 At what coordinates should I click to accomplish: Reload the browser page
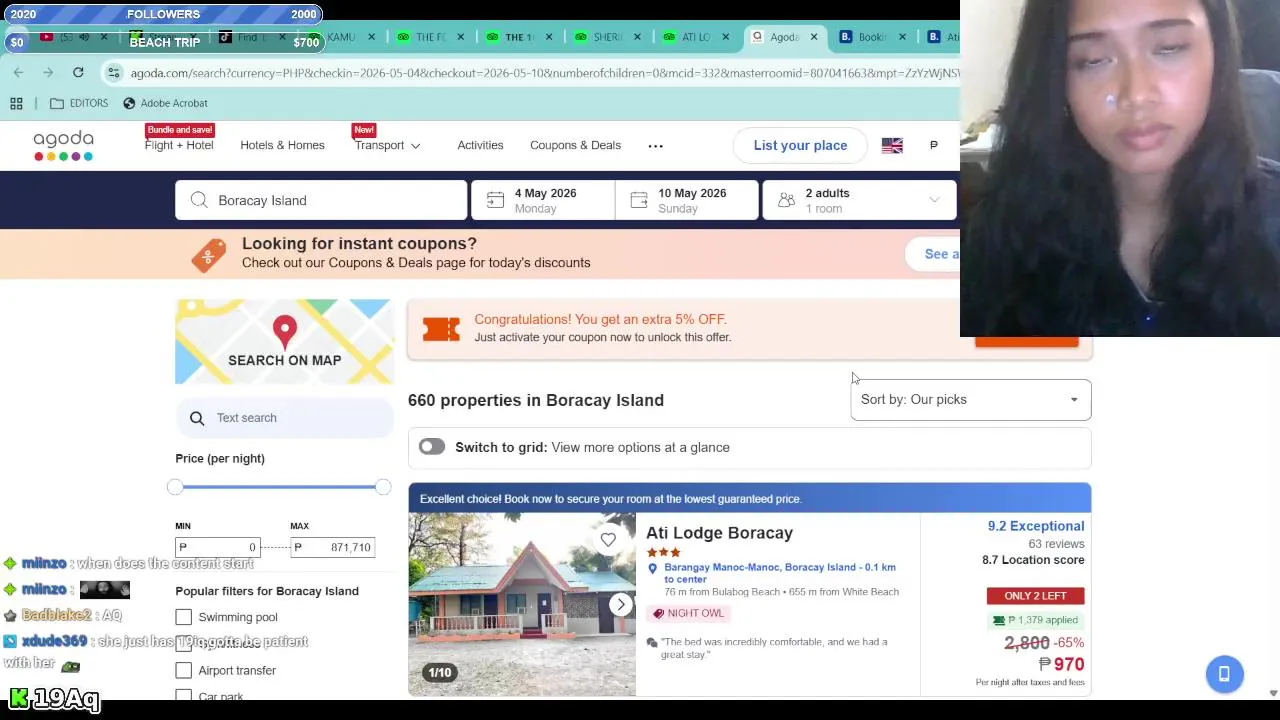click(78, 72)
